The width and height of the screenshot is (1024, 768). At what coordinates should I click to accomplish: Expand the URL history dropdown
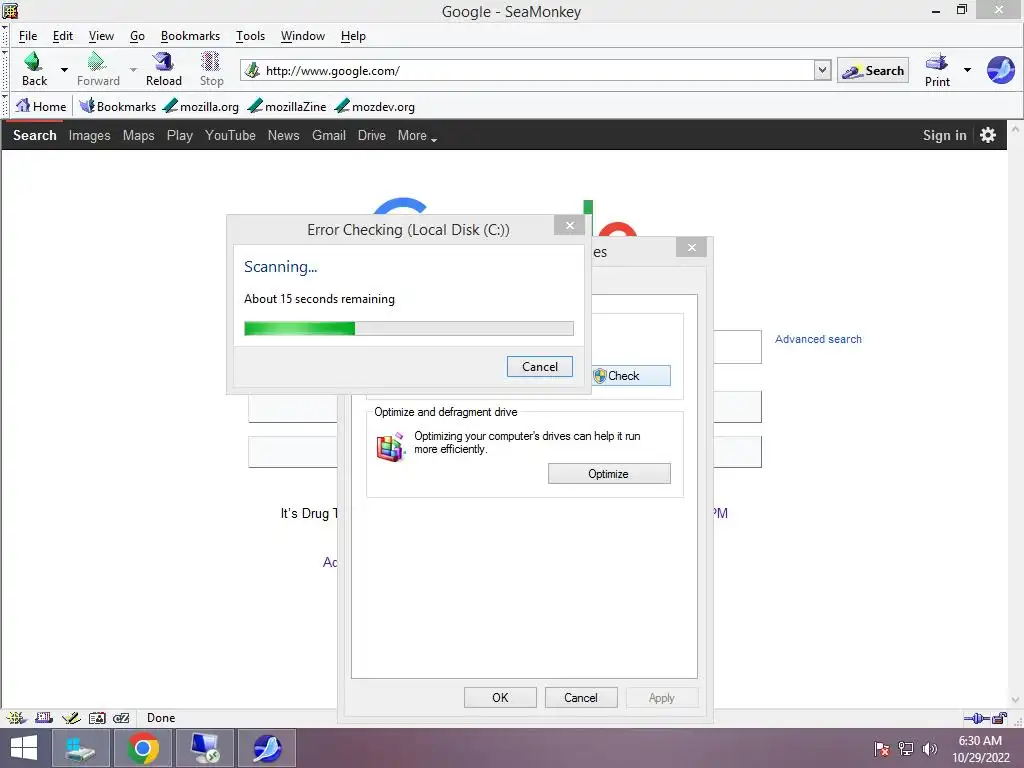822,70
